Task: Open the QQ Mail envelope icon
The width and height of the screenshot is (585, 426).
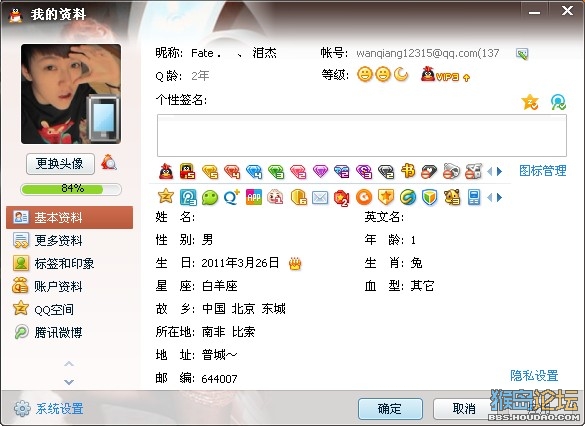Action: [x=320, y=197]
